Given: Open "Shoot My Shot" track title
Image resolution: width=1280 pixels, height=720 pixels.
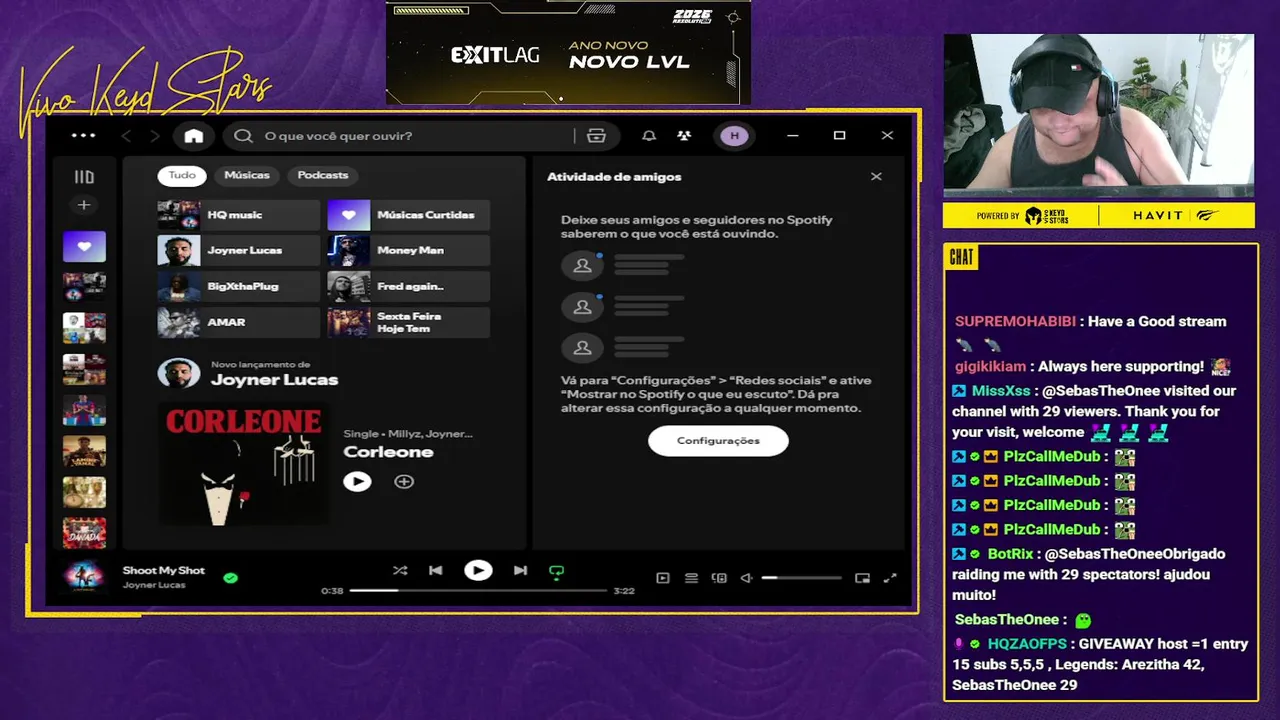Looking at the screenshot, I should pos(163,571).
